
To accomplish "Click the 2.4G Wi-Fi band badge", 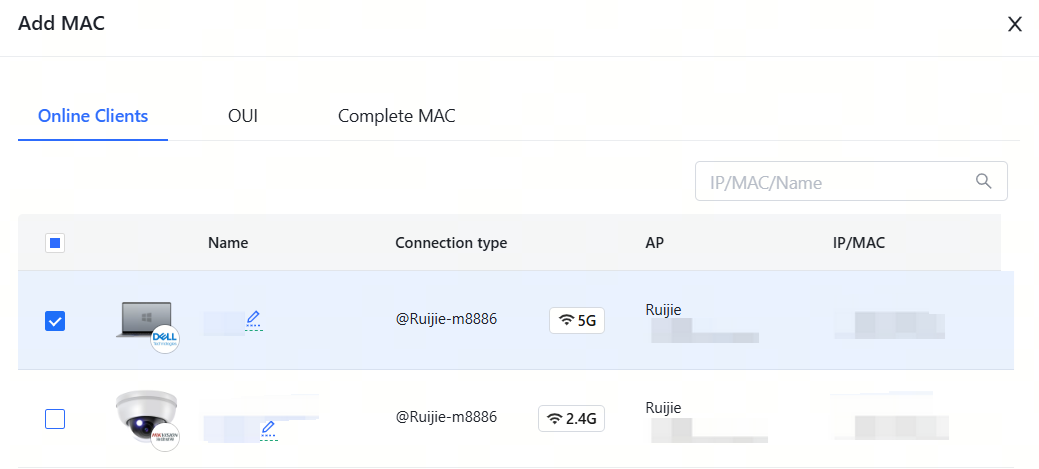I will click(571, 418).
